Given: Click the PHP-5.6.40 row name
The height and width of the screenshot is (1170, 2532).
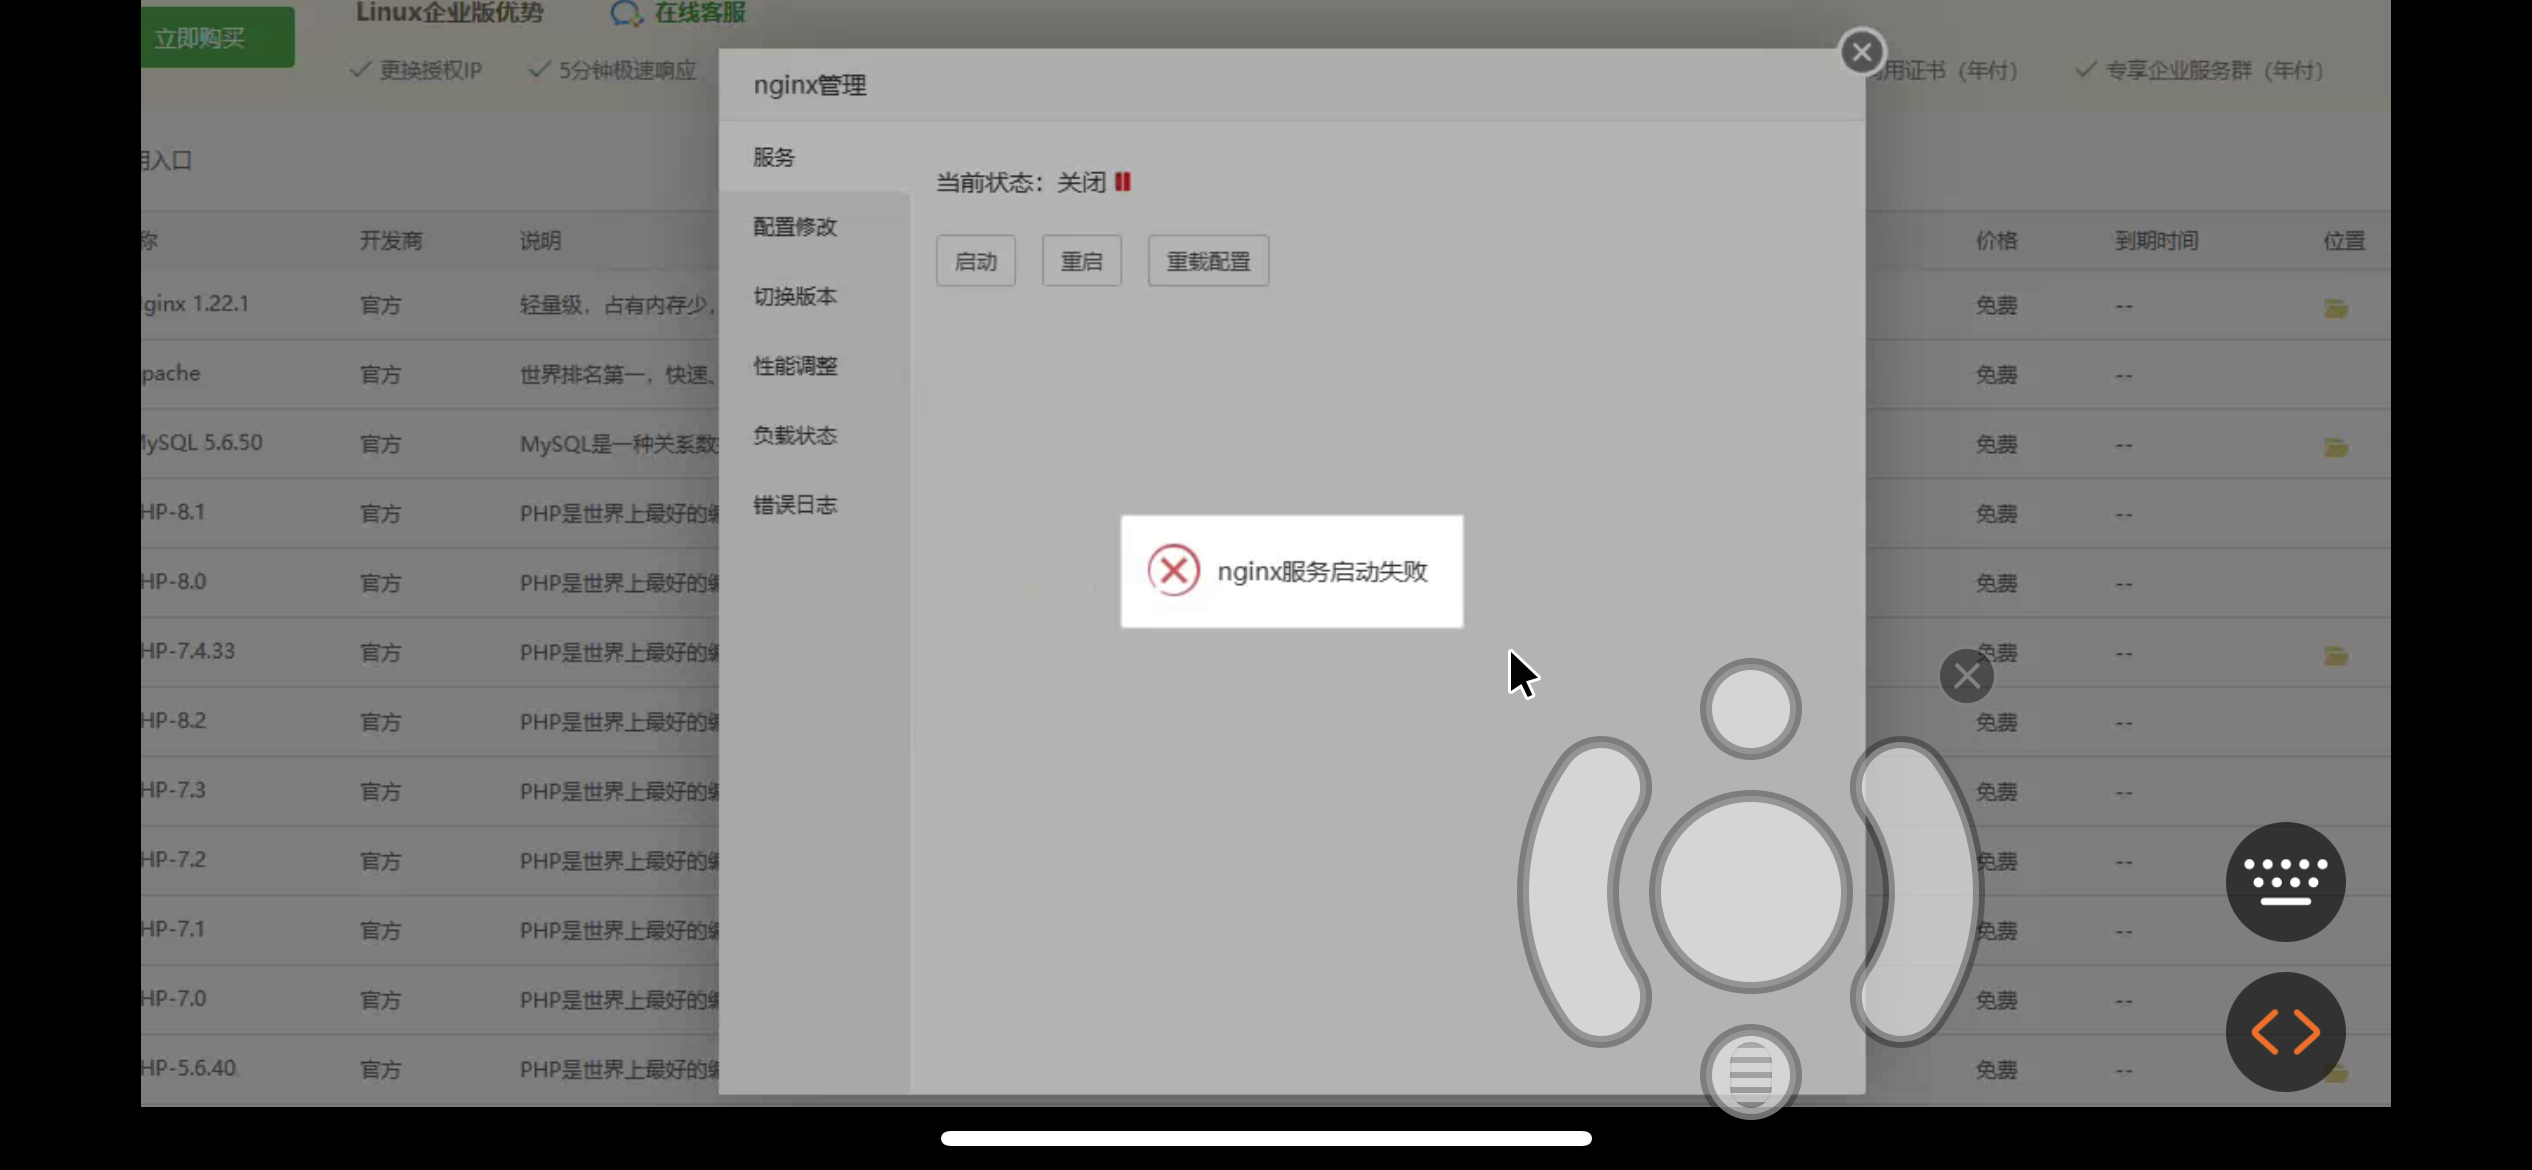Looking at the screenshot, I should 188,1068.
